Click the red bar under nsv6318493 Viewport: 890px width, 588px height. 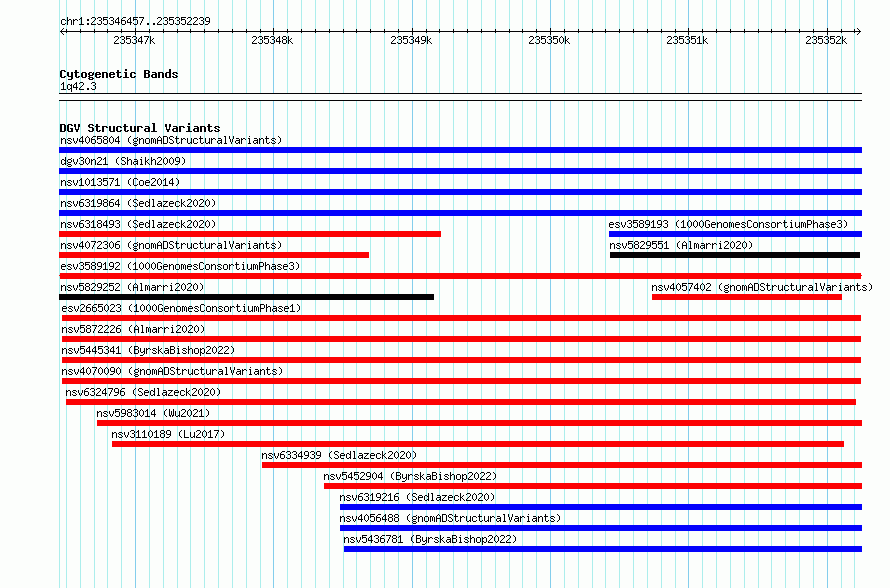(250, 234)
